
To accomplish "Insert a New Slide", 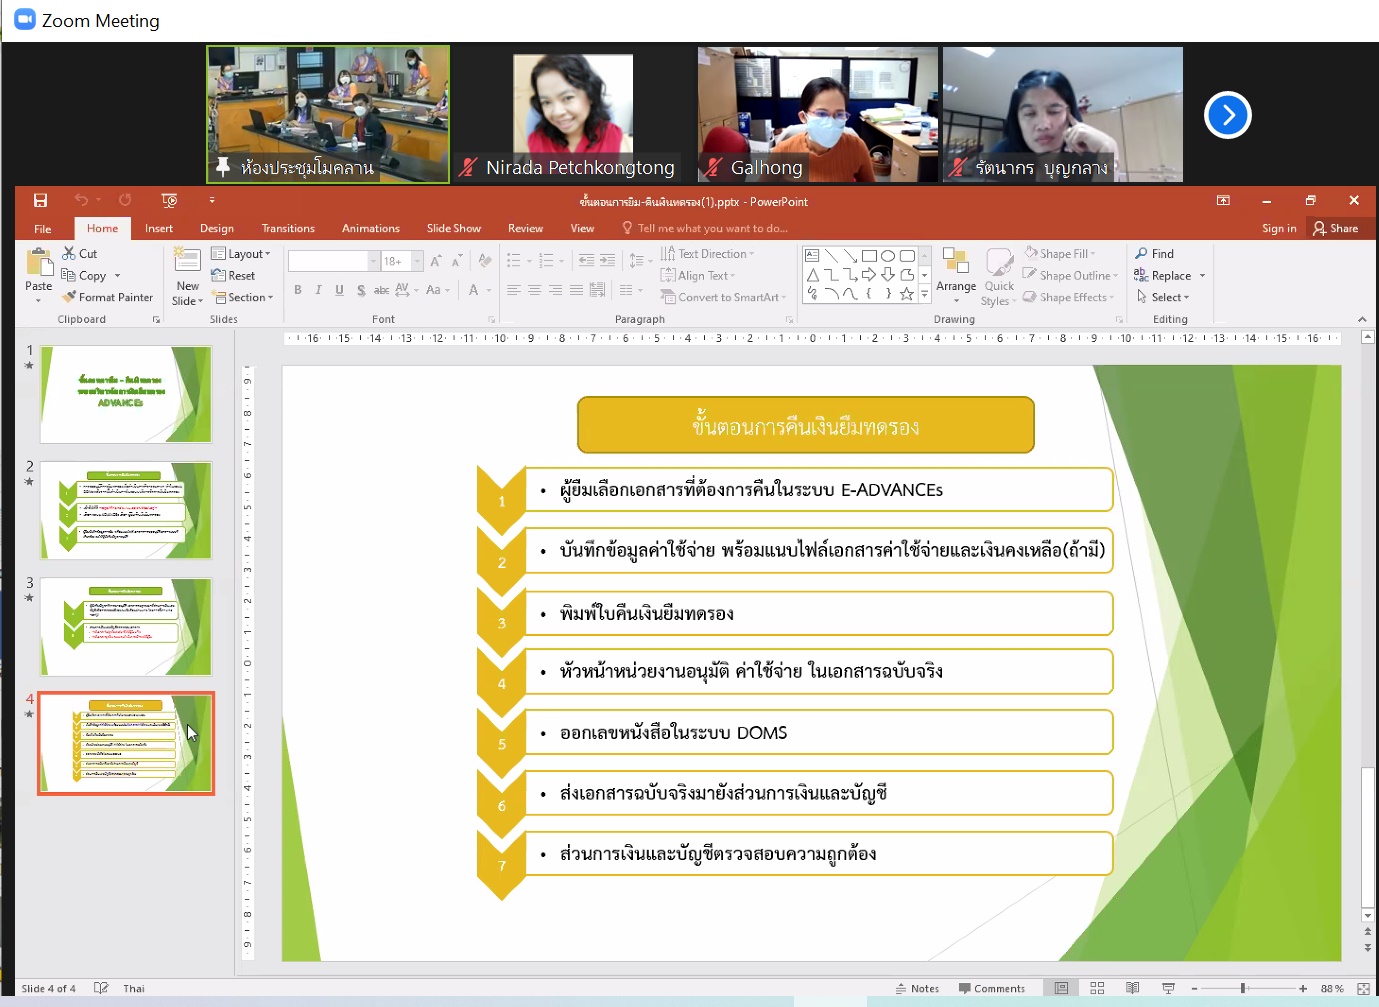I will click(187, 276).
